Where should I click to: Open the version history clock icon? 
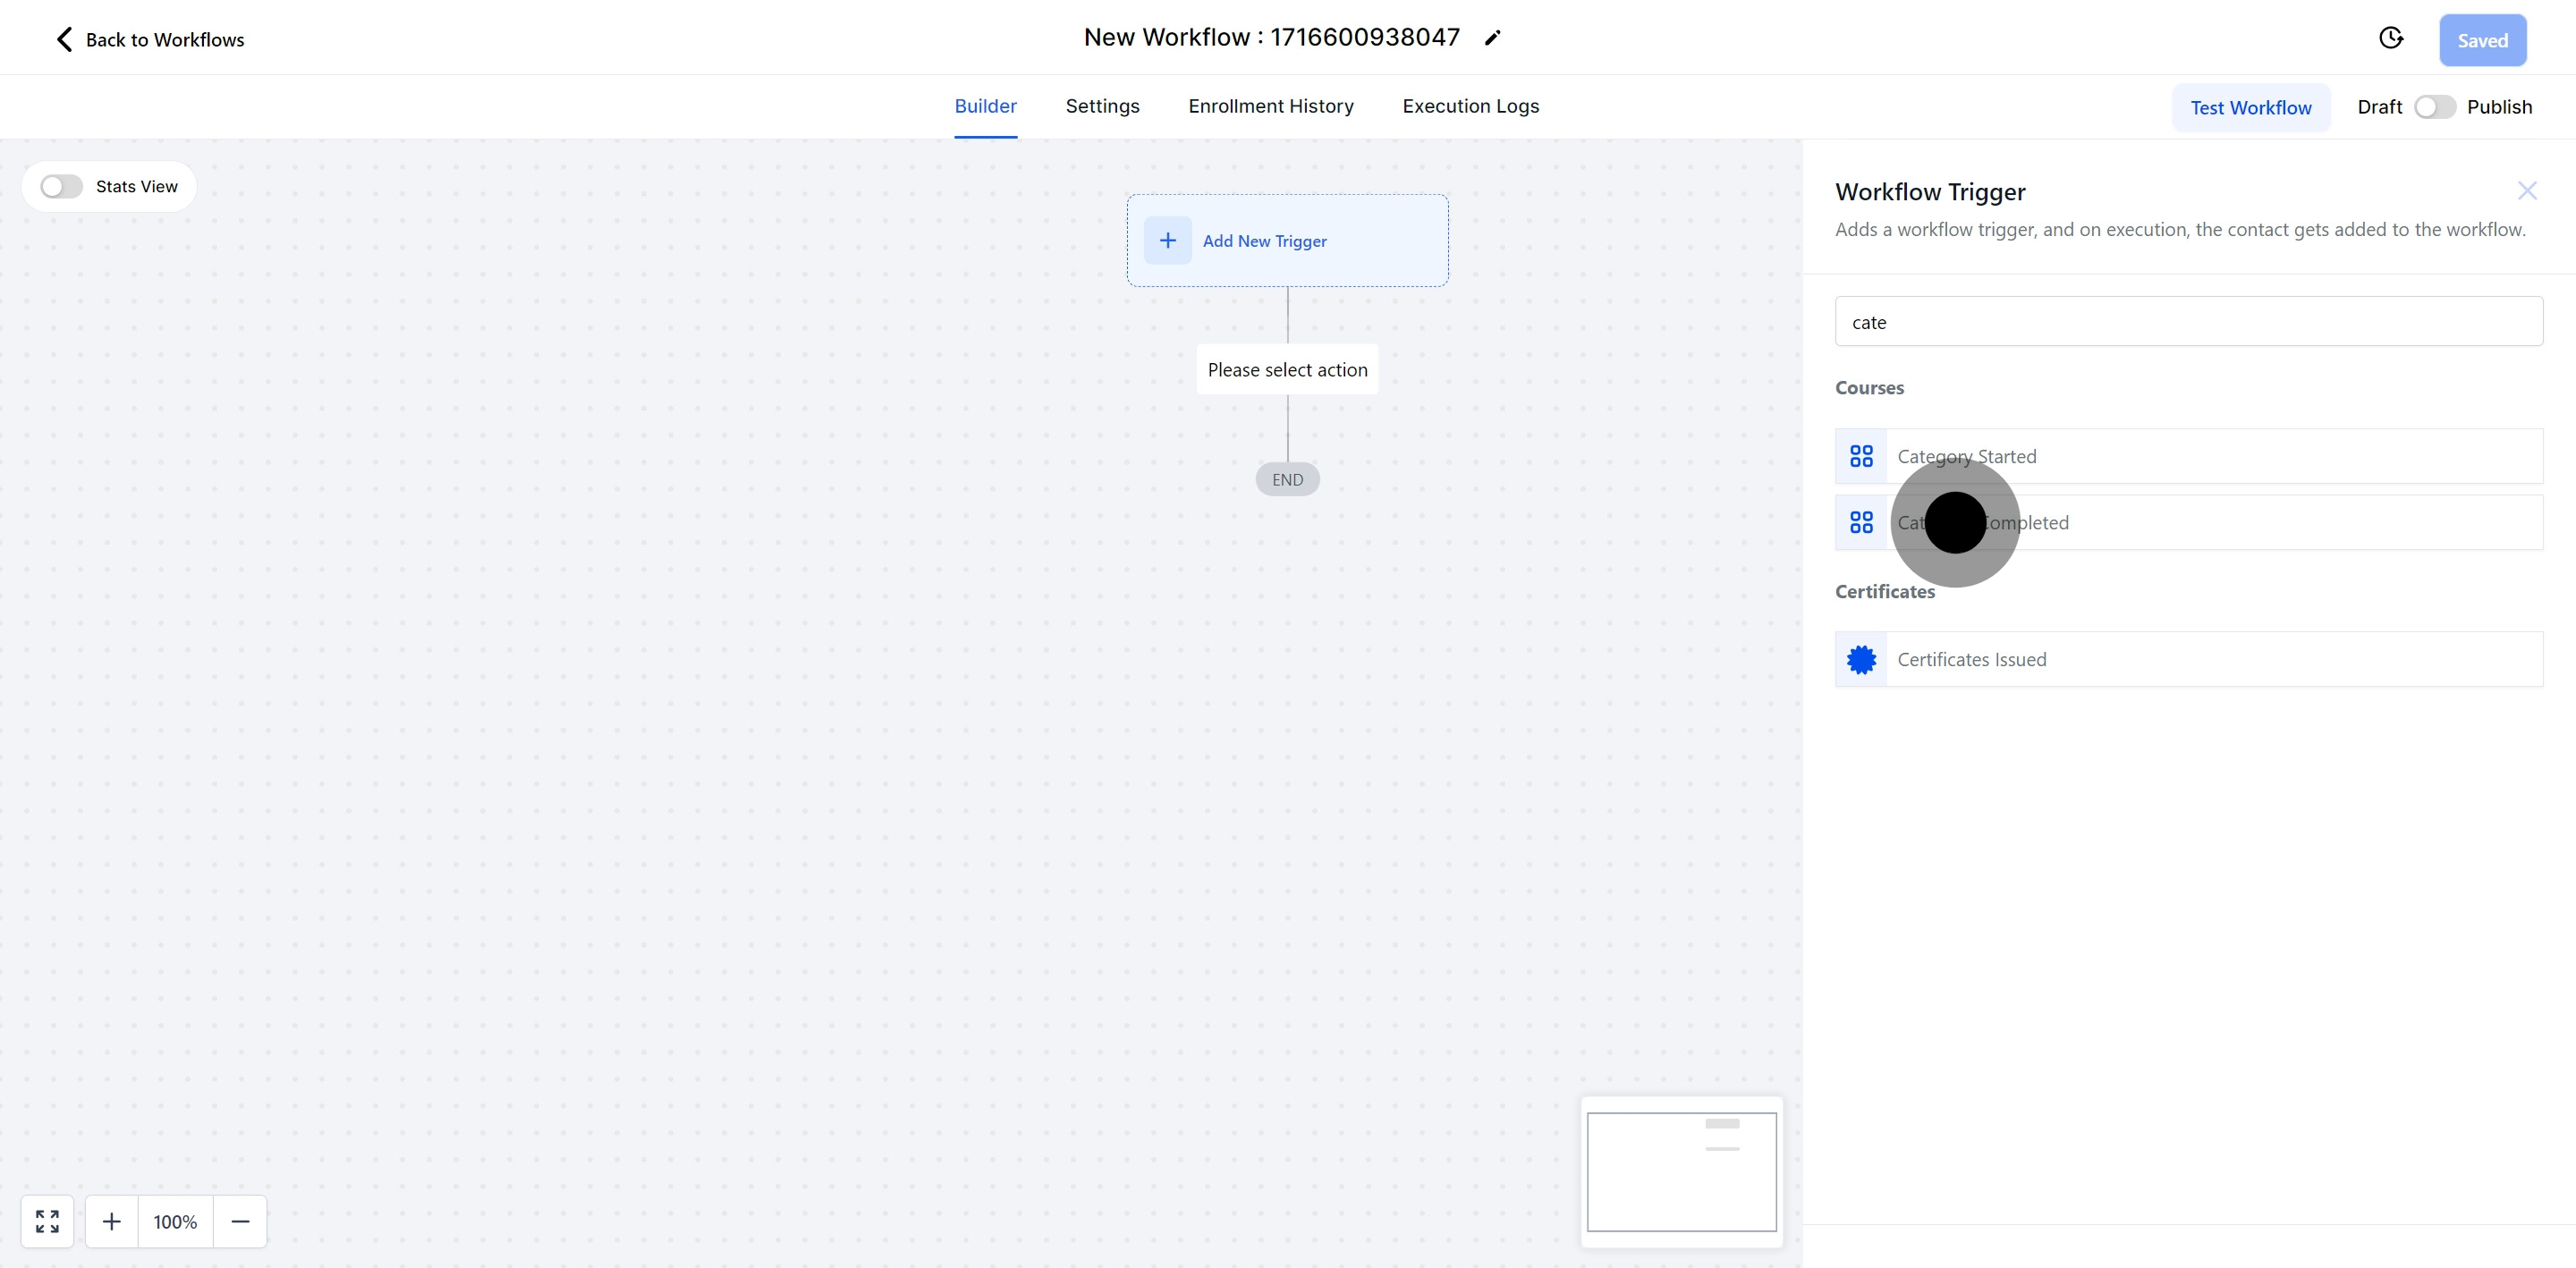coord(2390,38)
